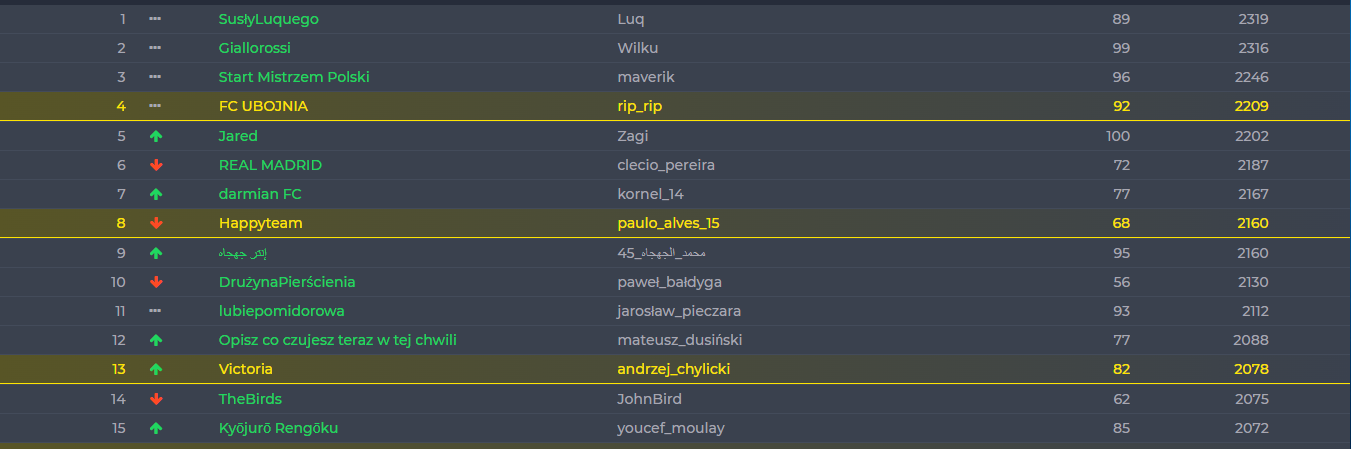The width and height of the screenshot is (1351, 449).
Task: Click rank number 11 in the table
Action: [120, 311]
